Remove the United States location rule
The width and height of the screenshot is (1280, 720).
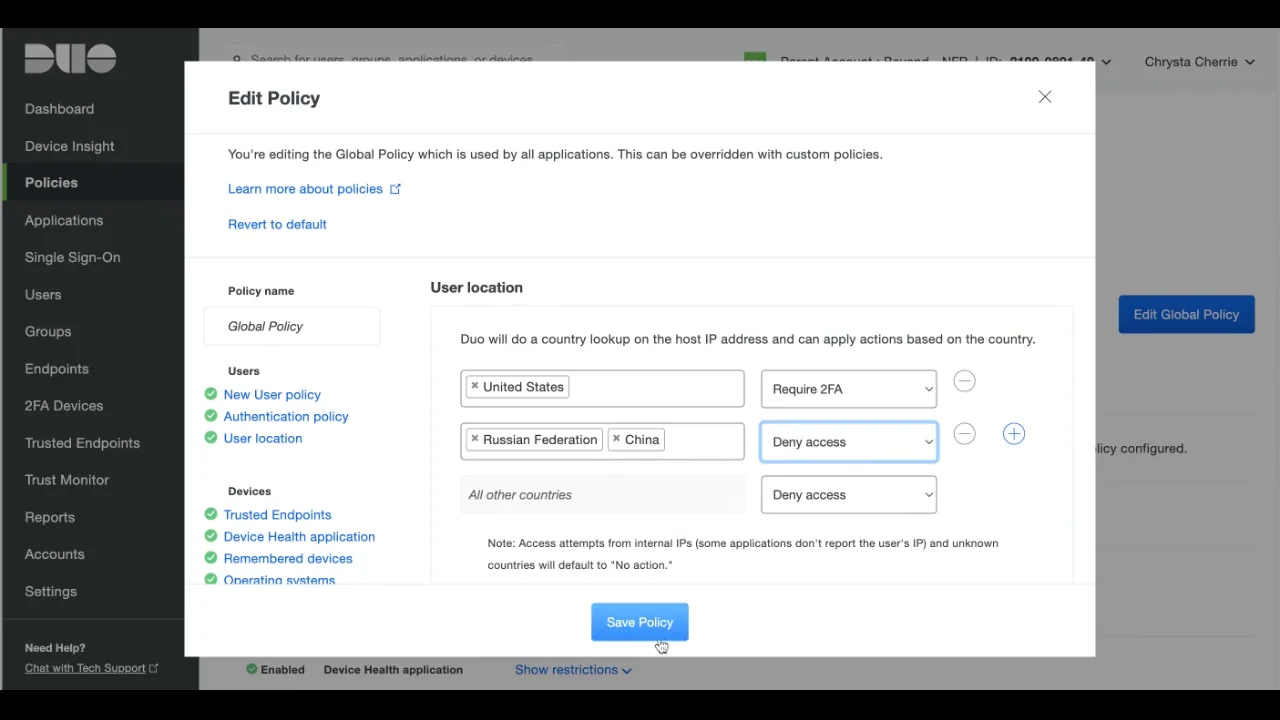[x=964, y=381]
